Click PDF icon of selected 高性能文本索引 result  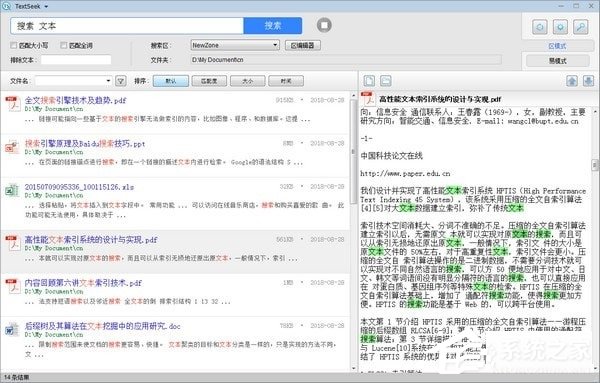pyautogui.click(x=13, y=243)
